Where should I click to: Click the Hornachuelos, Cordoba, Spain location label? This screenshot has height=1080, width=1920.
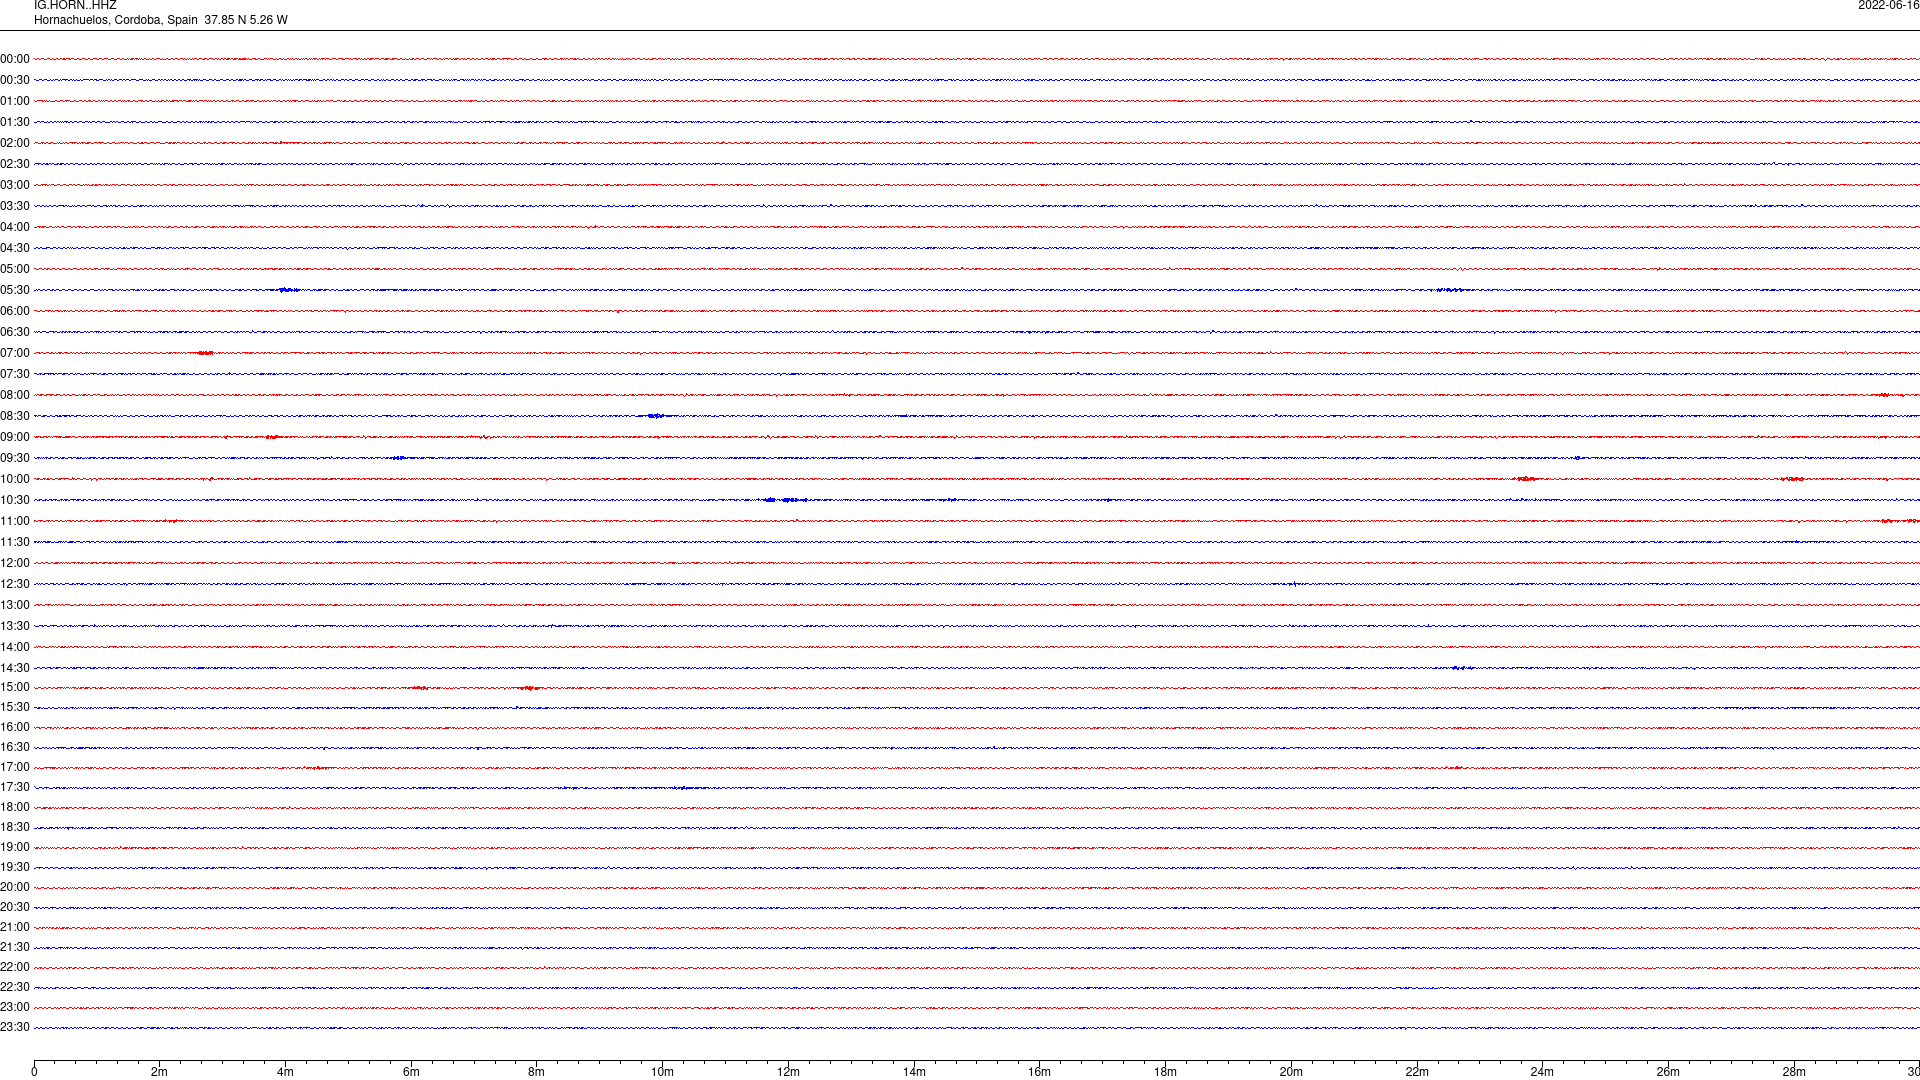coord(116,20)
